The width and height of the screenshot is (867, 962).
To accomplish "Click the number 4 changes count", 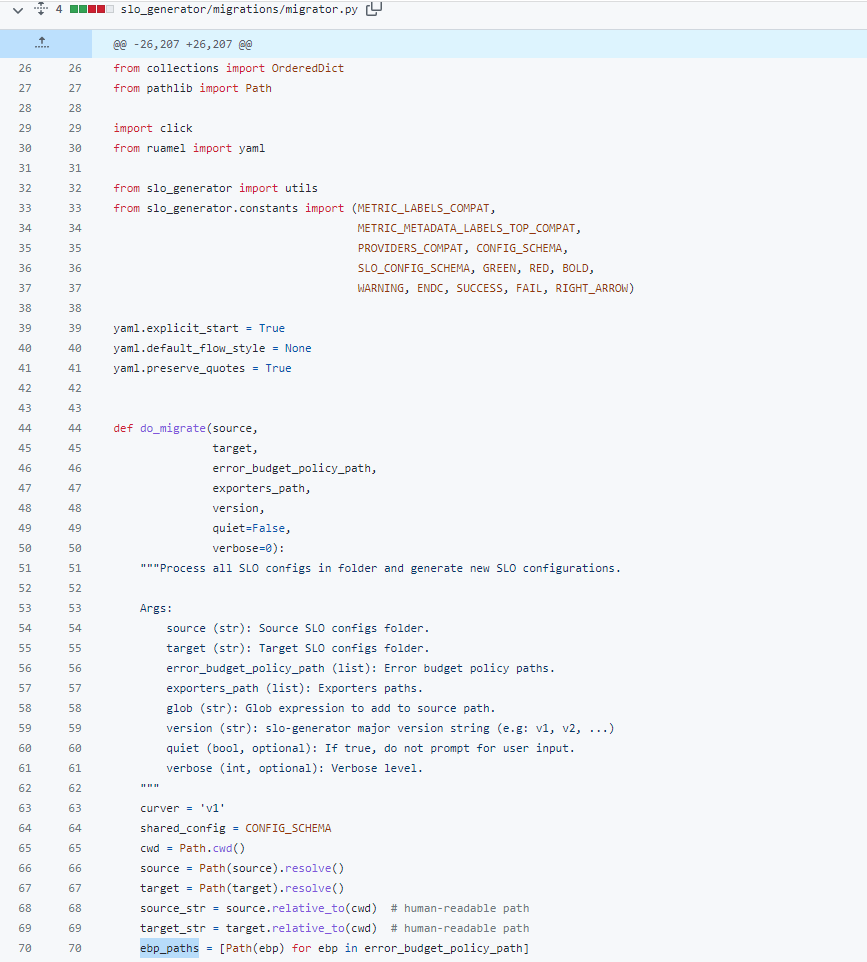I will (x=59, y=9).
